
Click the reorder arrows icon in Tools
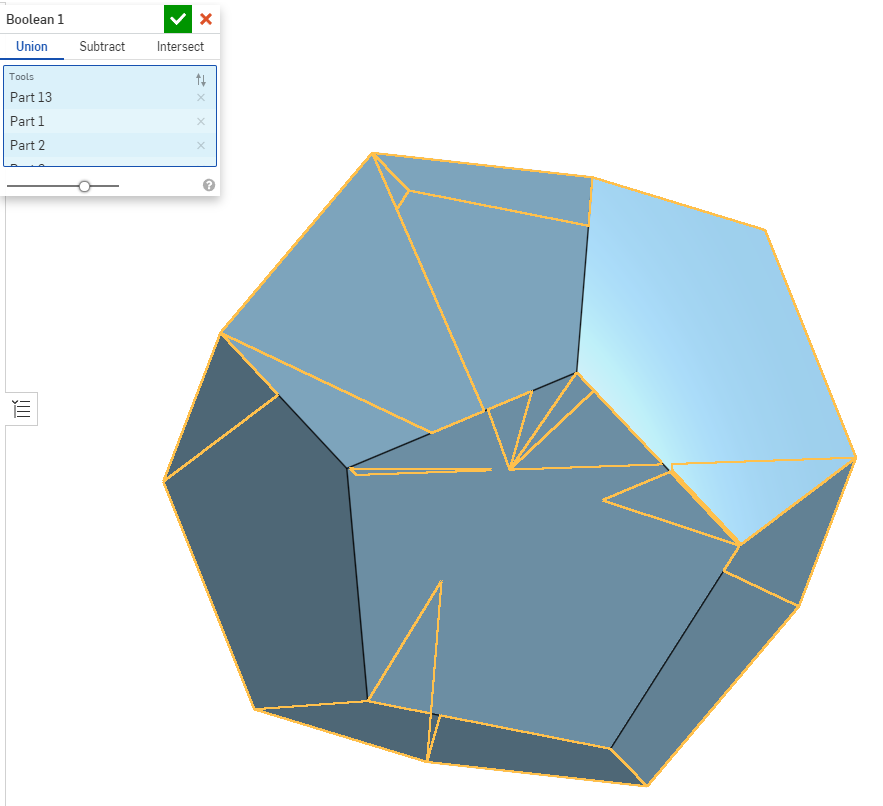point(201,79)
